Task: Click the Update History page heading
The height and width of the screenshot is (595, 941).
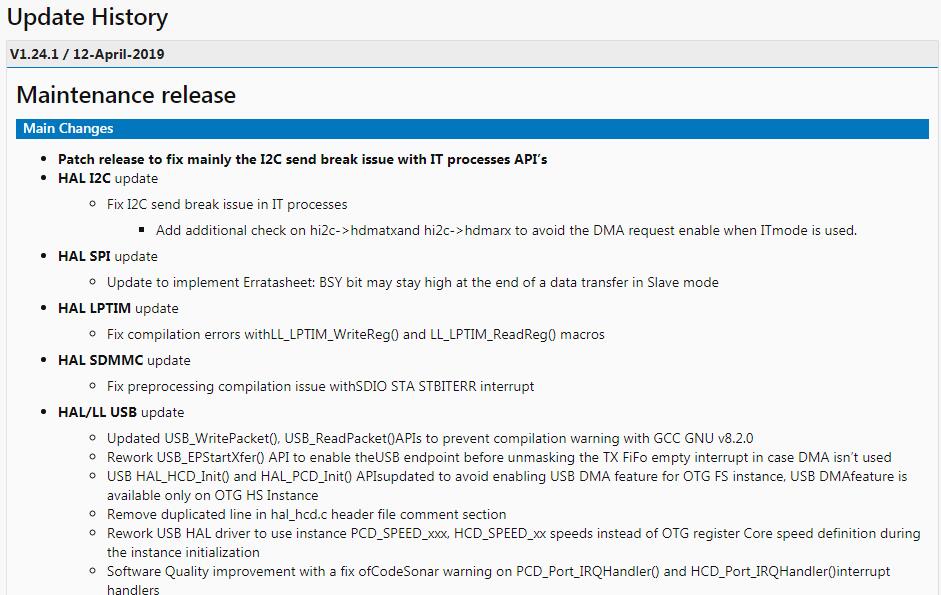Action: pyautogui.click(x=88, y=17)
